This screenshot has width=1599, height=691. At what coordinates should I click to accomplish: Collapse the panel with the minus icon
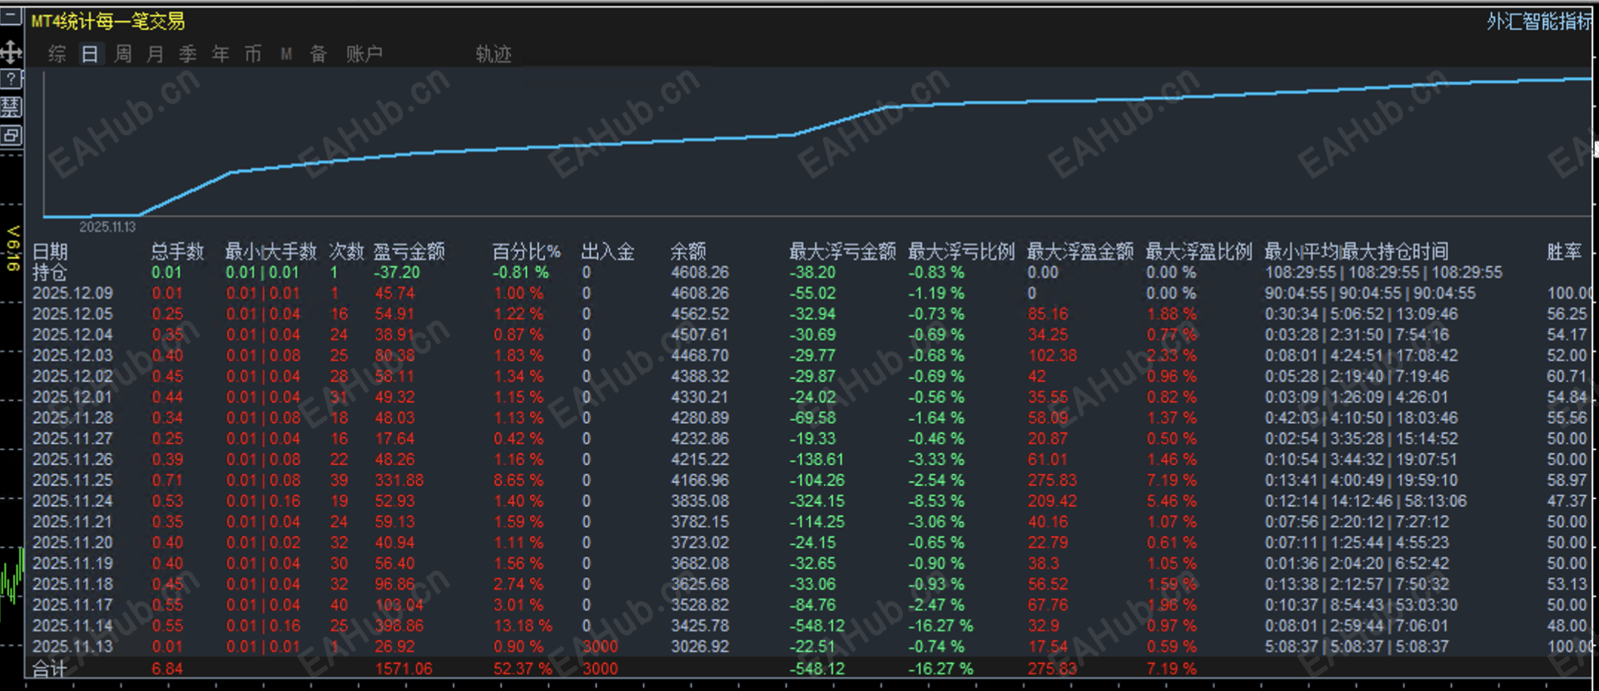(11, 16)
